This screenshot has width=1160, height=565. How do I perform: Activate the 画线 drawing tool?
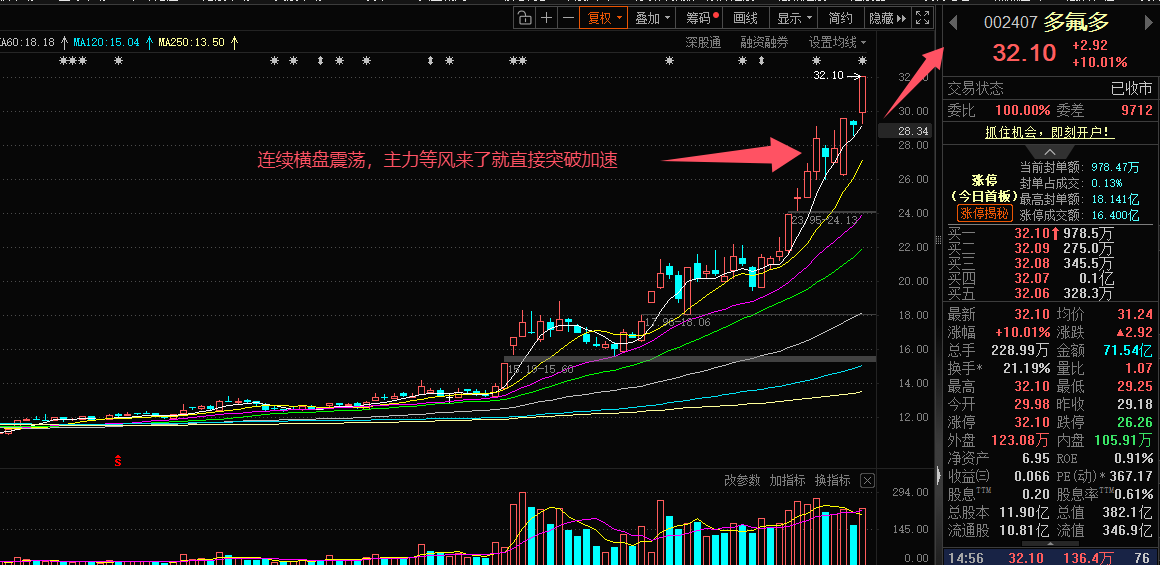[745, 18]
